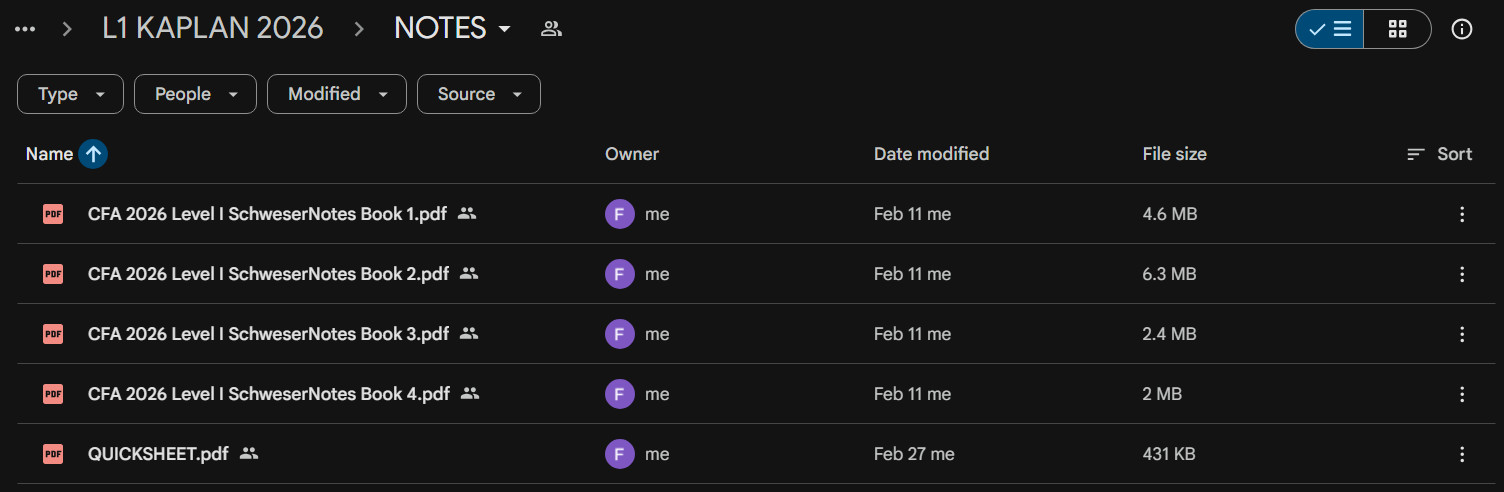Click owner avatar in Book 4 row
The image size is (1504, 492).
pos(620,394)
